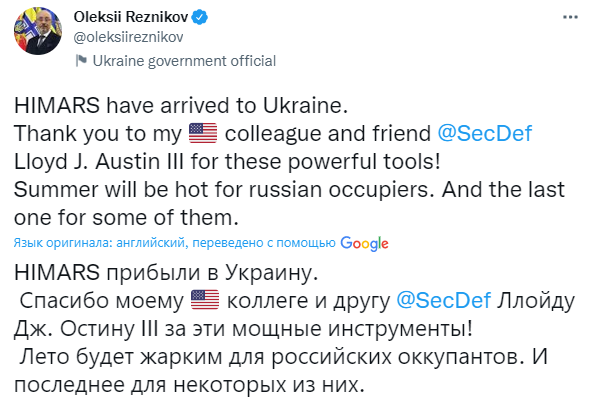Image resolution: width=596 pixels, height=408 pixels.
Task: Click the Google logo in translation notice
Action: pos(364,243)
